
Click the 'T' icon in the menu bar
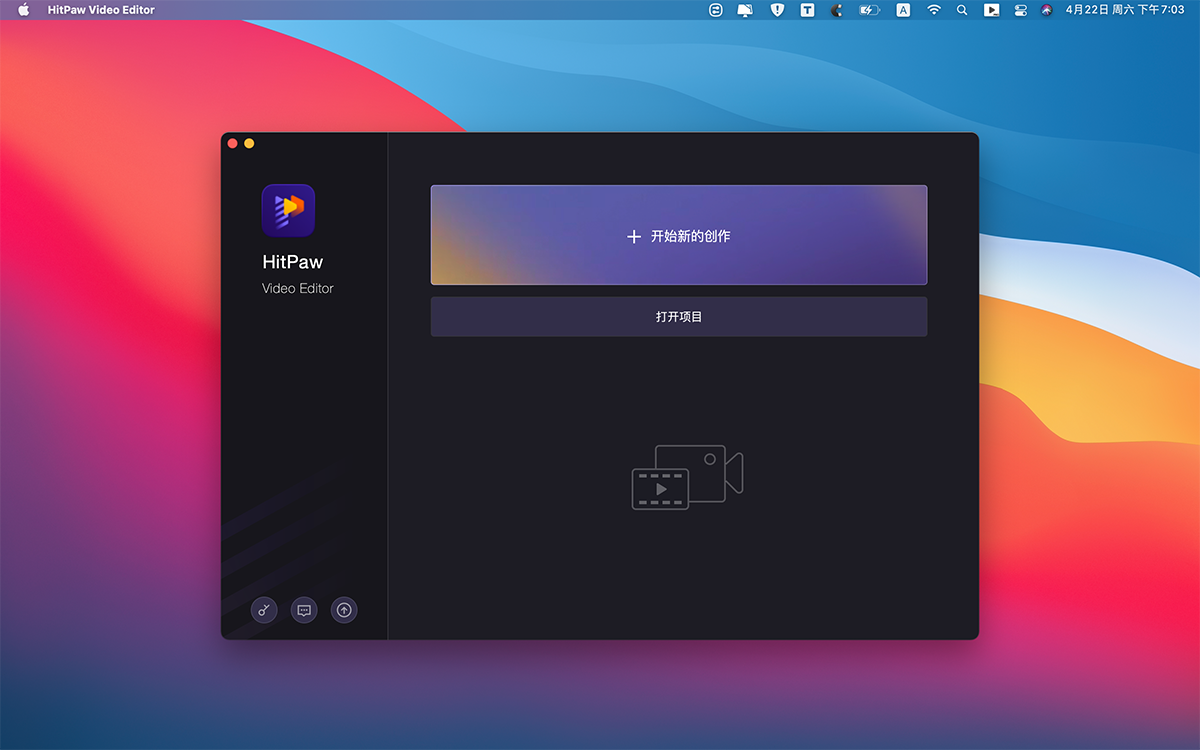point(807,10)
